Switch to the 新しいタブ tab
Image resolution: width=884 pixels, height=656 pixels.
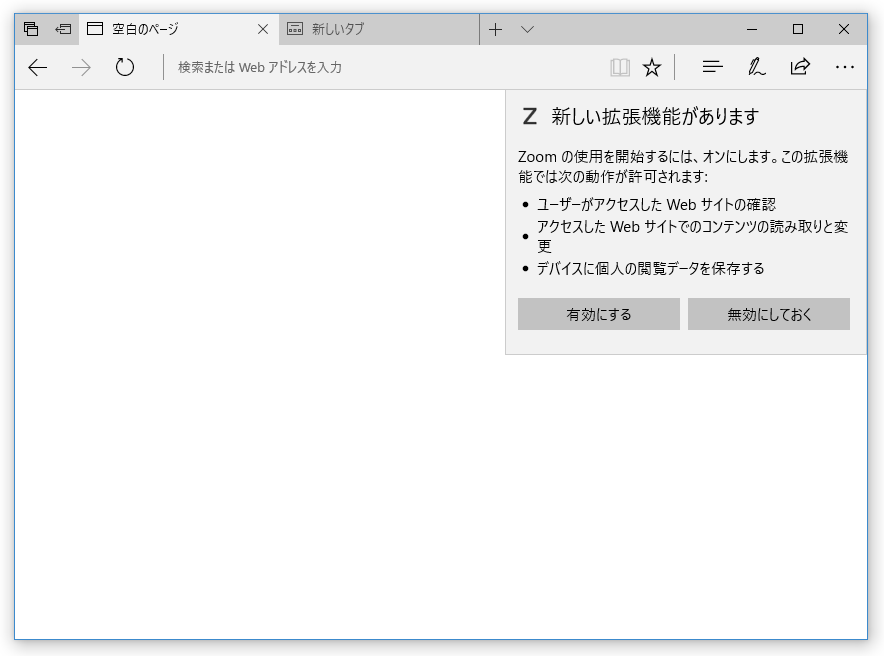[379, 29]
